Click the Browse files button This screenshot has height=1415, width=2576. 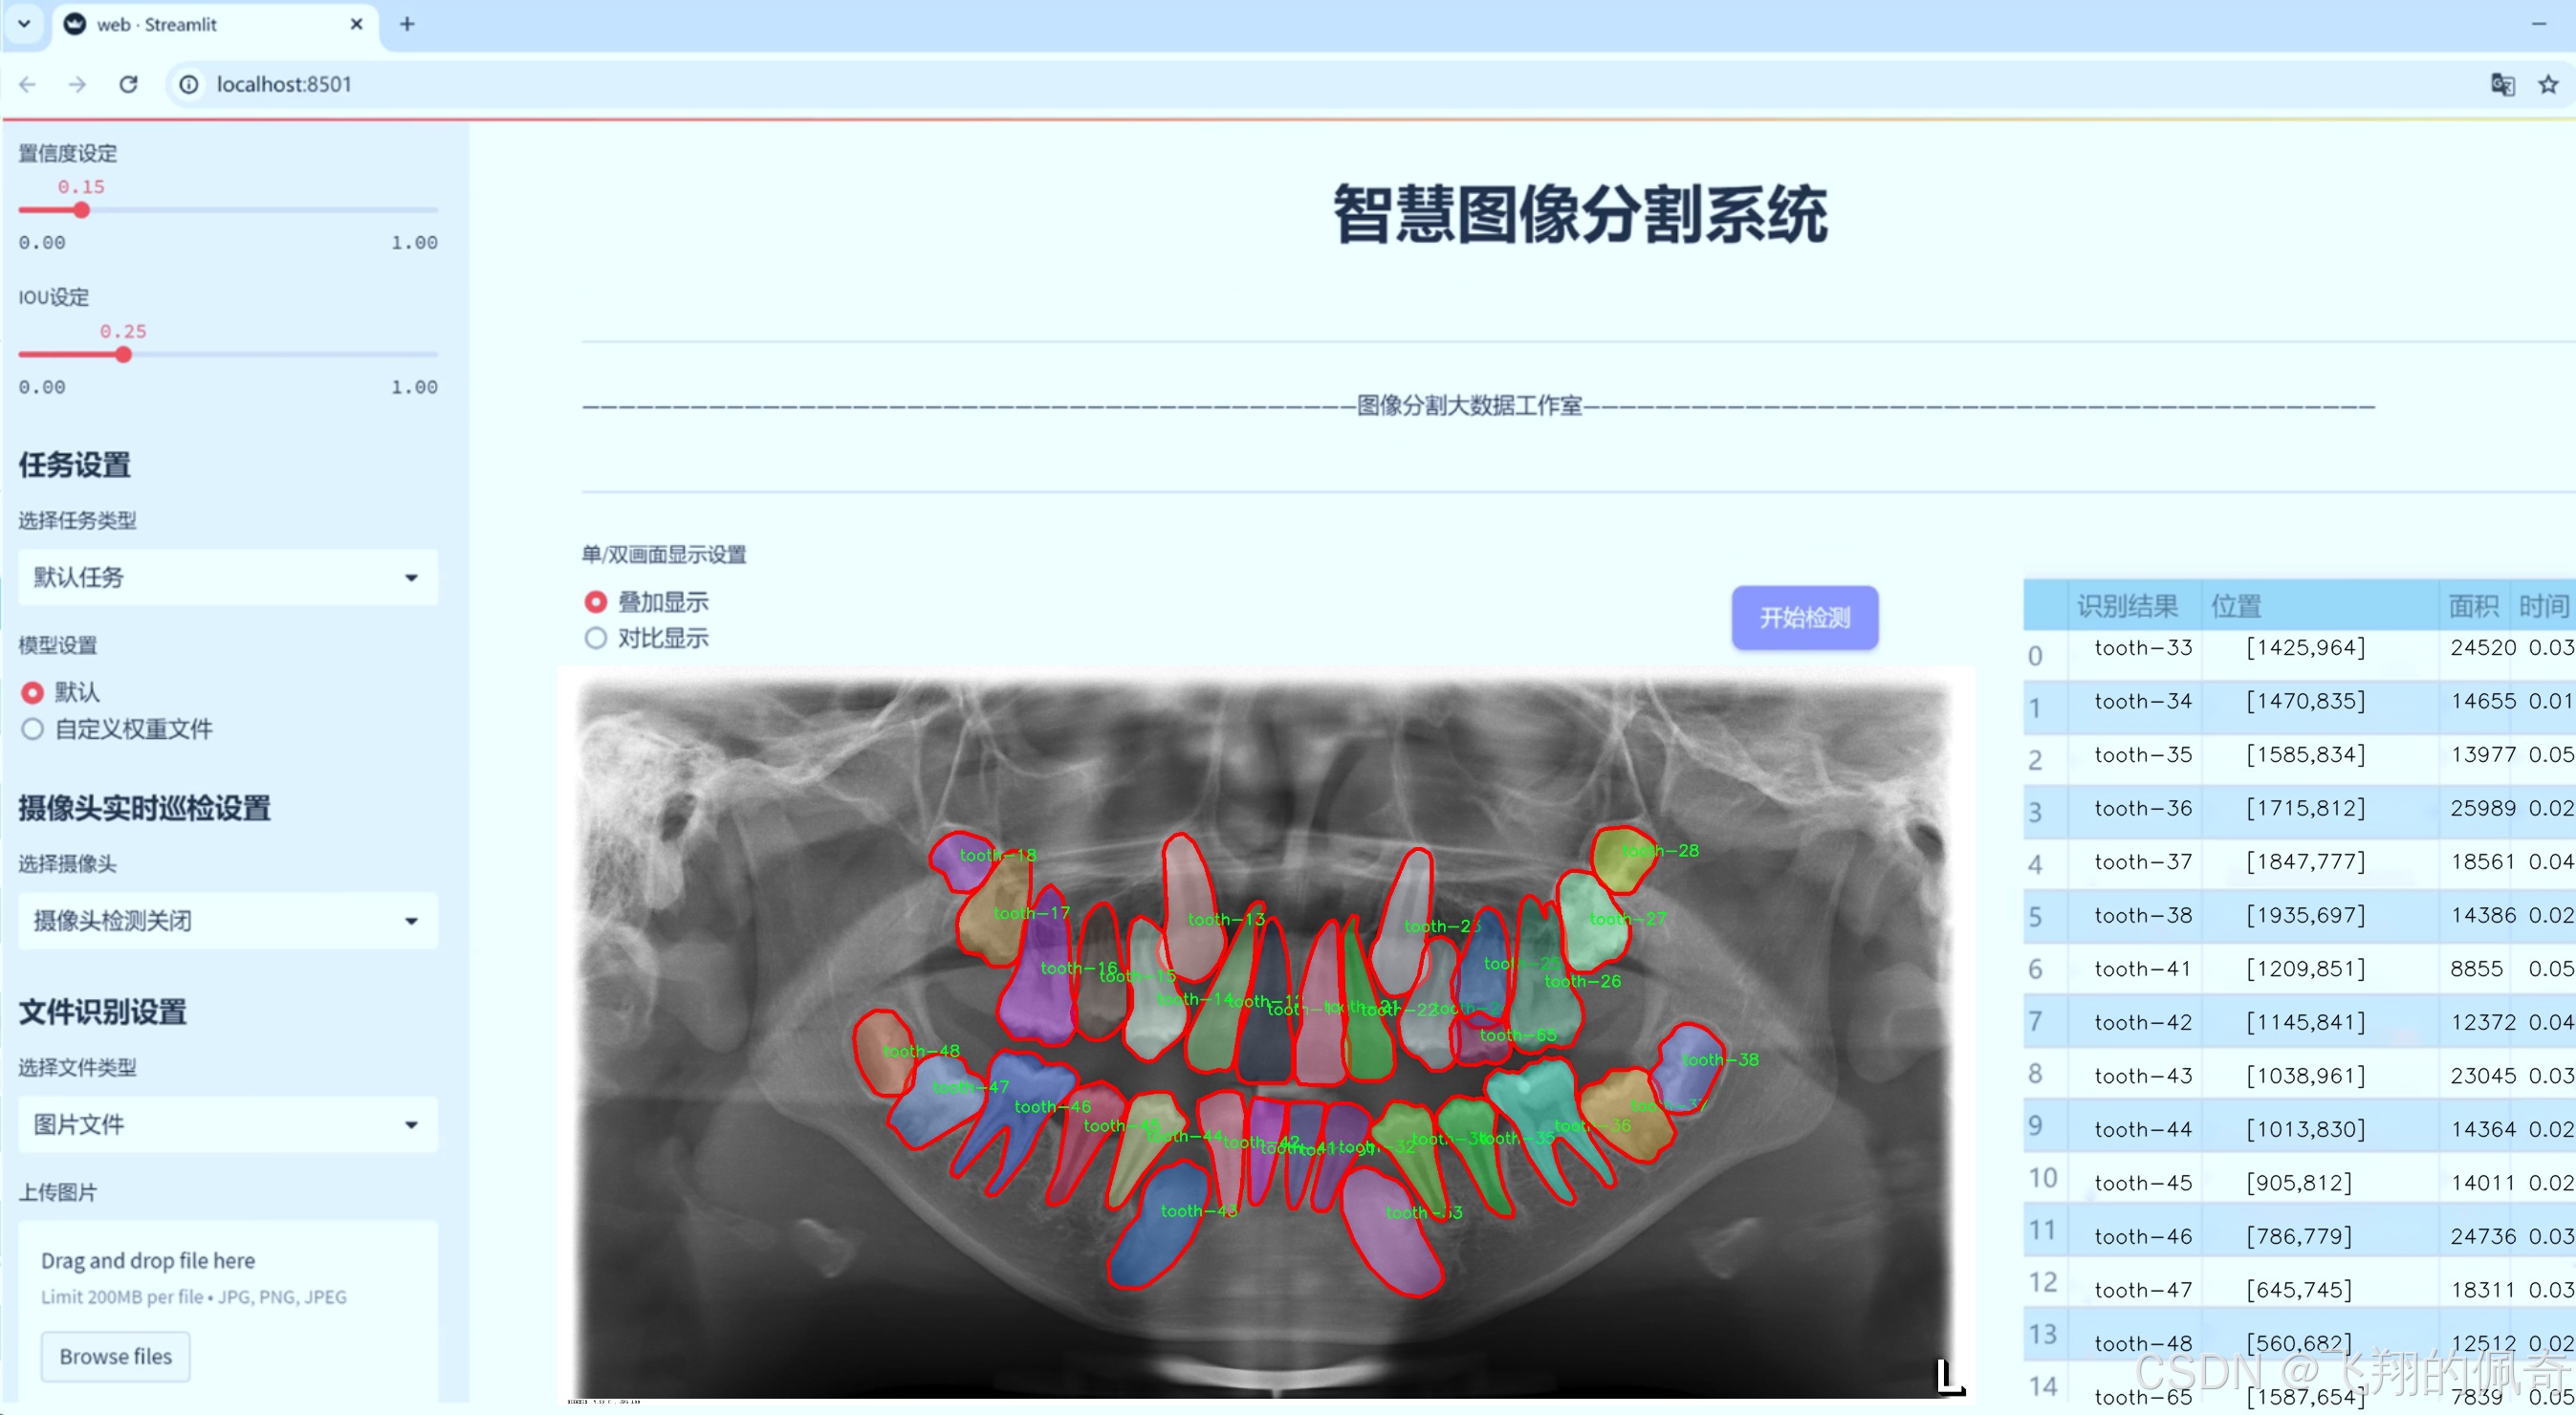(x=115, y=1356)
